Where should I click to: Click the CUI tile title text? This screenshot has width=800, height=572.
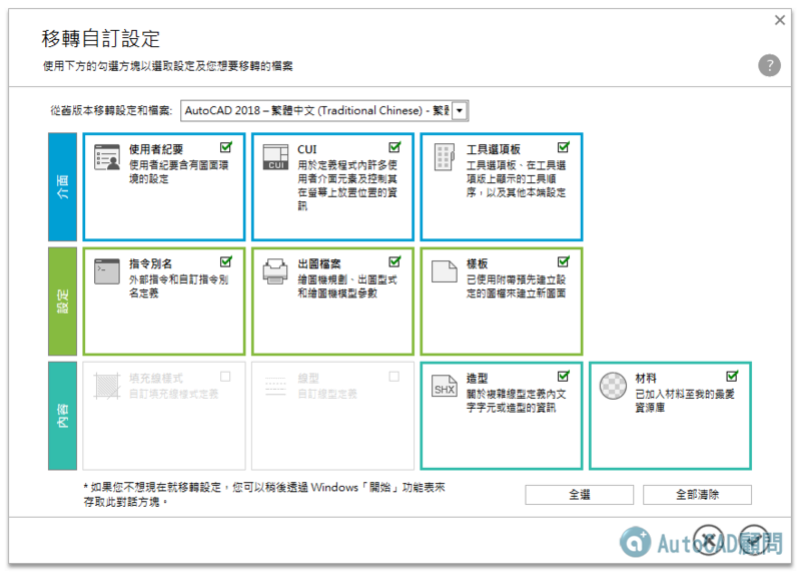coord(307,149)
